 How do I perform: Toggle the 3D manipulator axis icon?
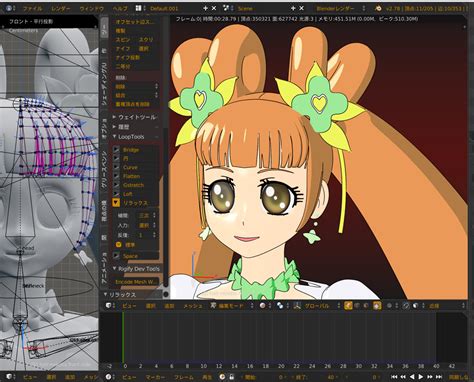(x=297, y=305)
